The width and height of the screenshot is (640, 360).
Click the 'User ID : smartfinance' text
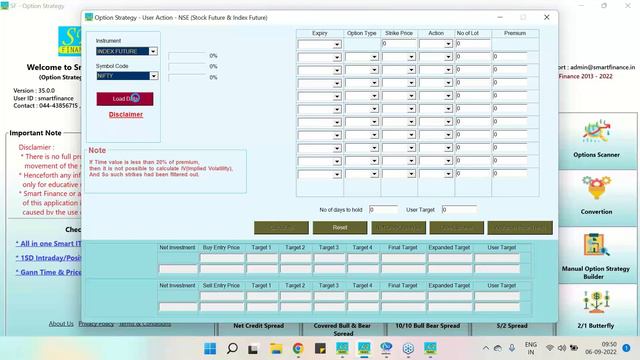pyautogui.click(x=43, y=98)
